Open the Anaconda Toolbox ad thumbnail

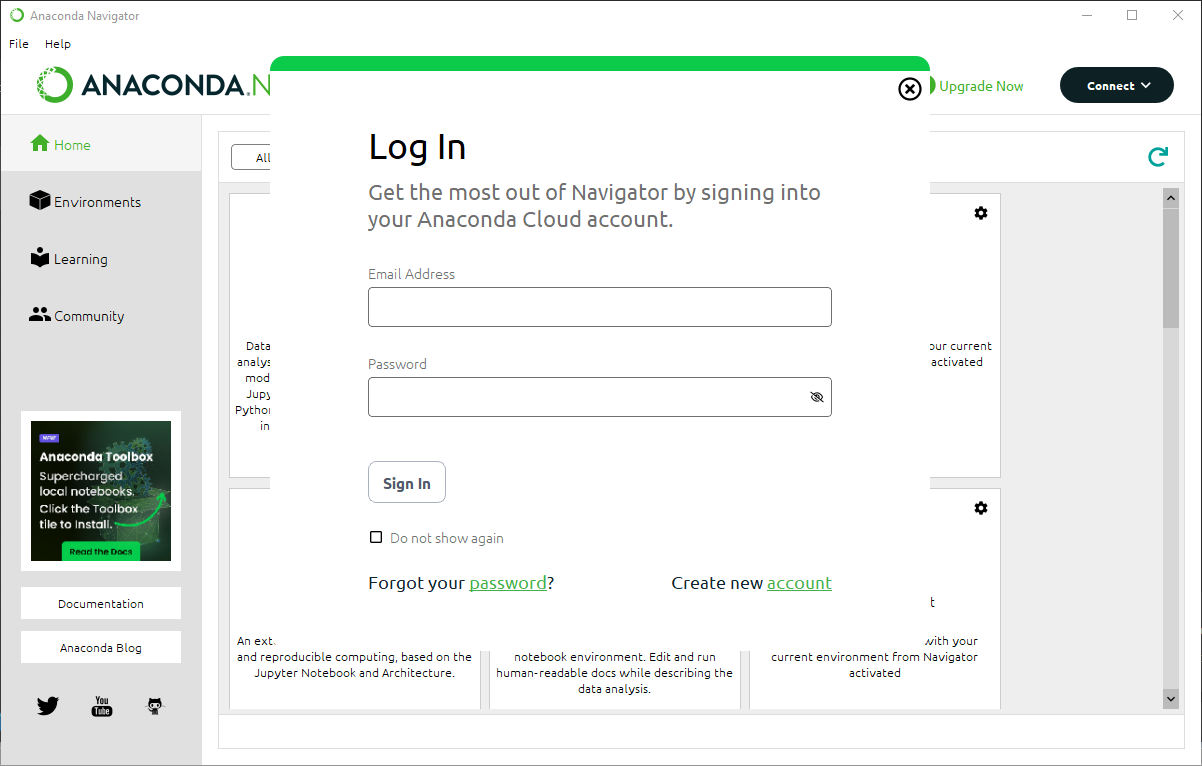click(x=101, y=491)
